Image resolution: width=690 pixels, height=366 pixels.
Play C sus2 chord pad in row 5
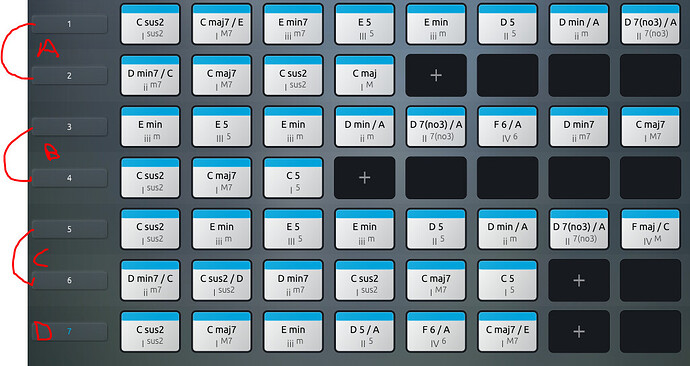click(x=150, y=229)
